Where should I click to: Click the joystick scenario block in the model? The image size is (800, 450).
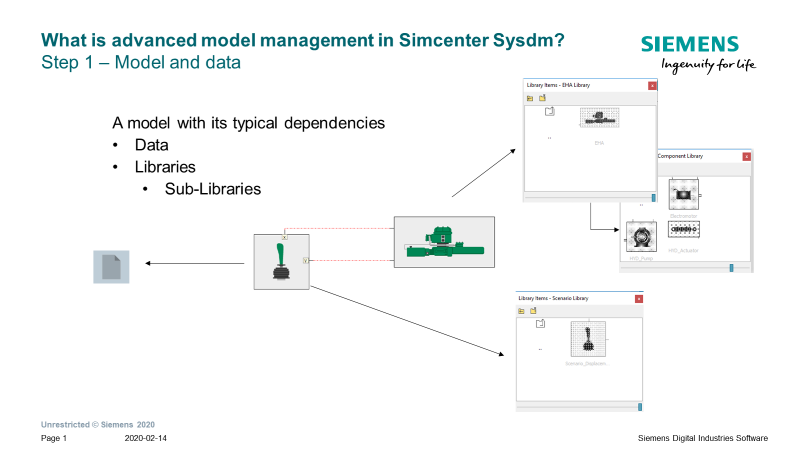pyautogui.click(x=282, y=262)
